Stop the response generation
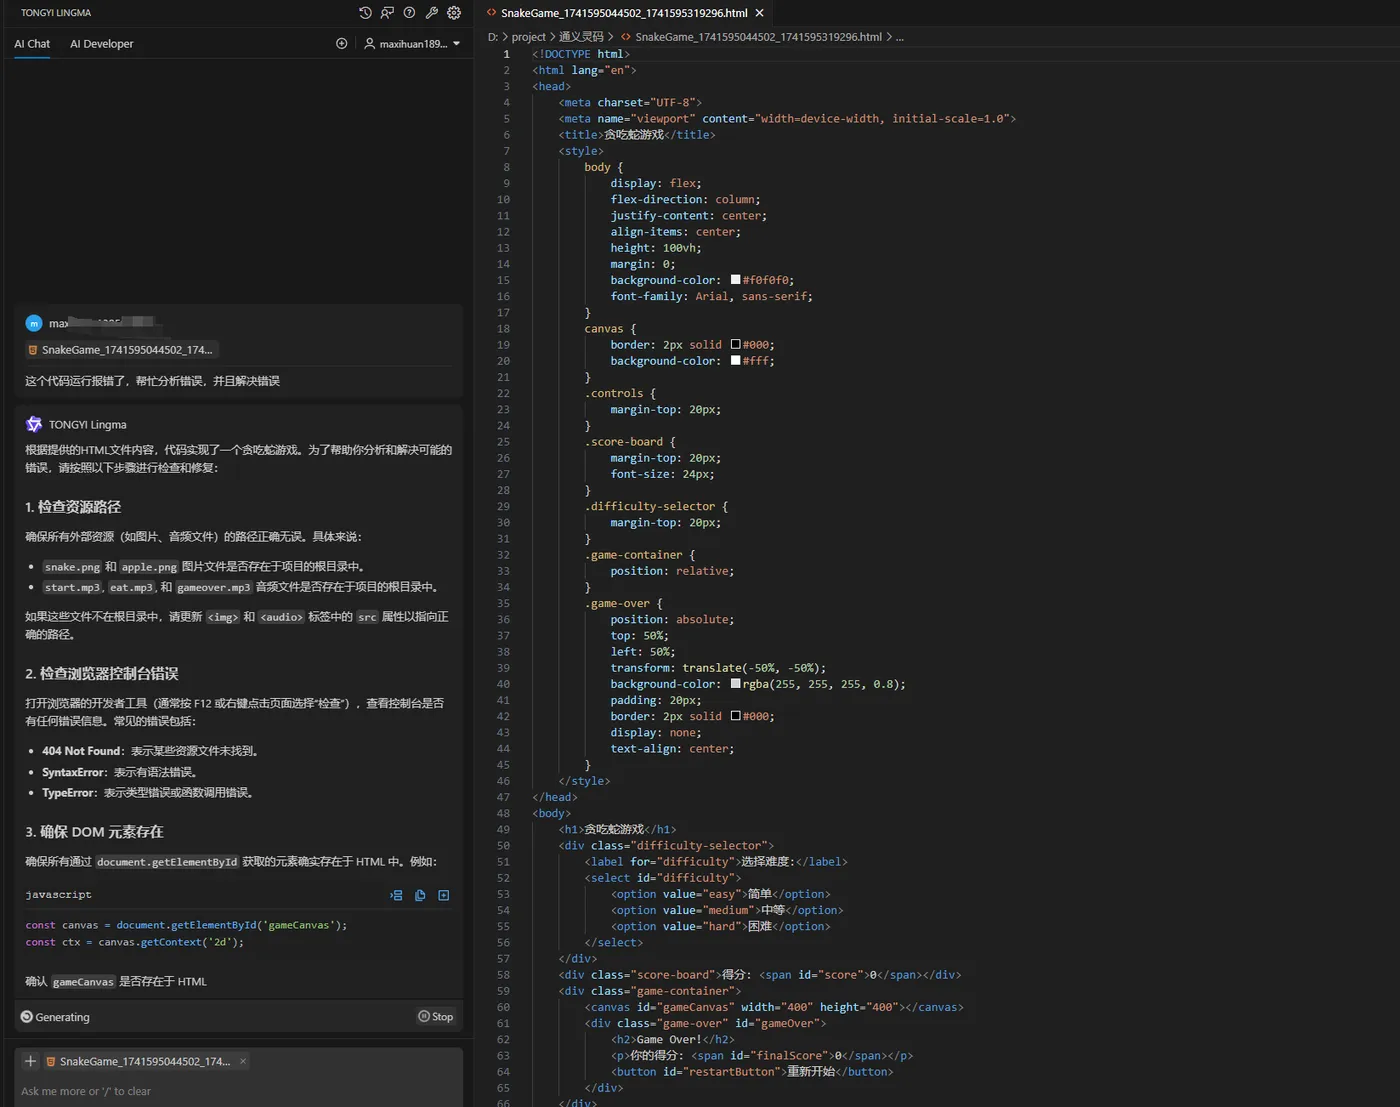 pyautogui.click(x=436, y=1017)
